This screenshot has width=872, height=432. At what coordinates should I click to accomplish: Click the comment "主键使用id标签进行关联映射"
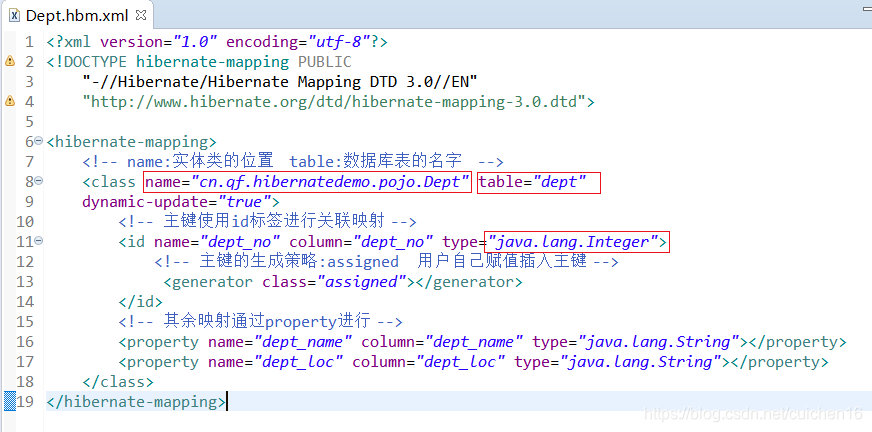(267, 222)
